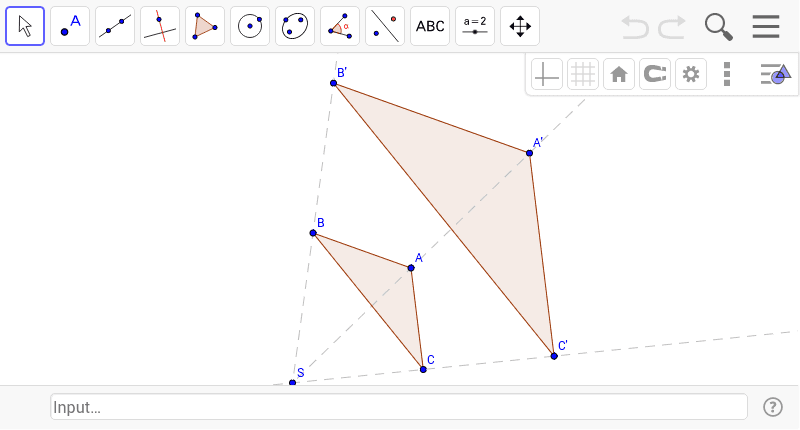Undo the last action
800x430 pixels.
point(635,27)
